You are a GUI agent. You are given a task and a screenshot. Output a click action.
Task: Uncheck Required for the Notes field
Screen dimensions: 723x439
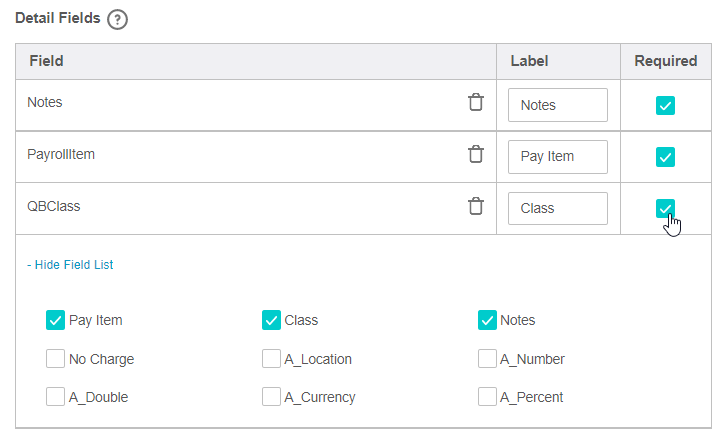(665, 106)
